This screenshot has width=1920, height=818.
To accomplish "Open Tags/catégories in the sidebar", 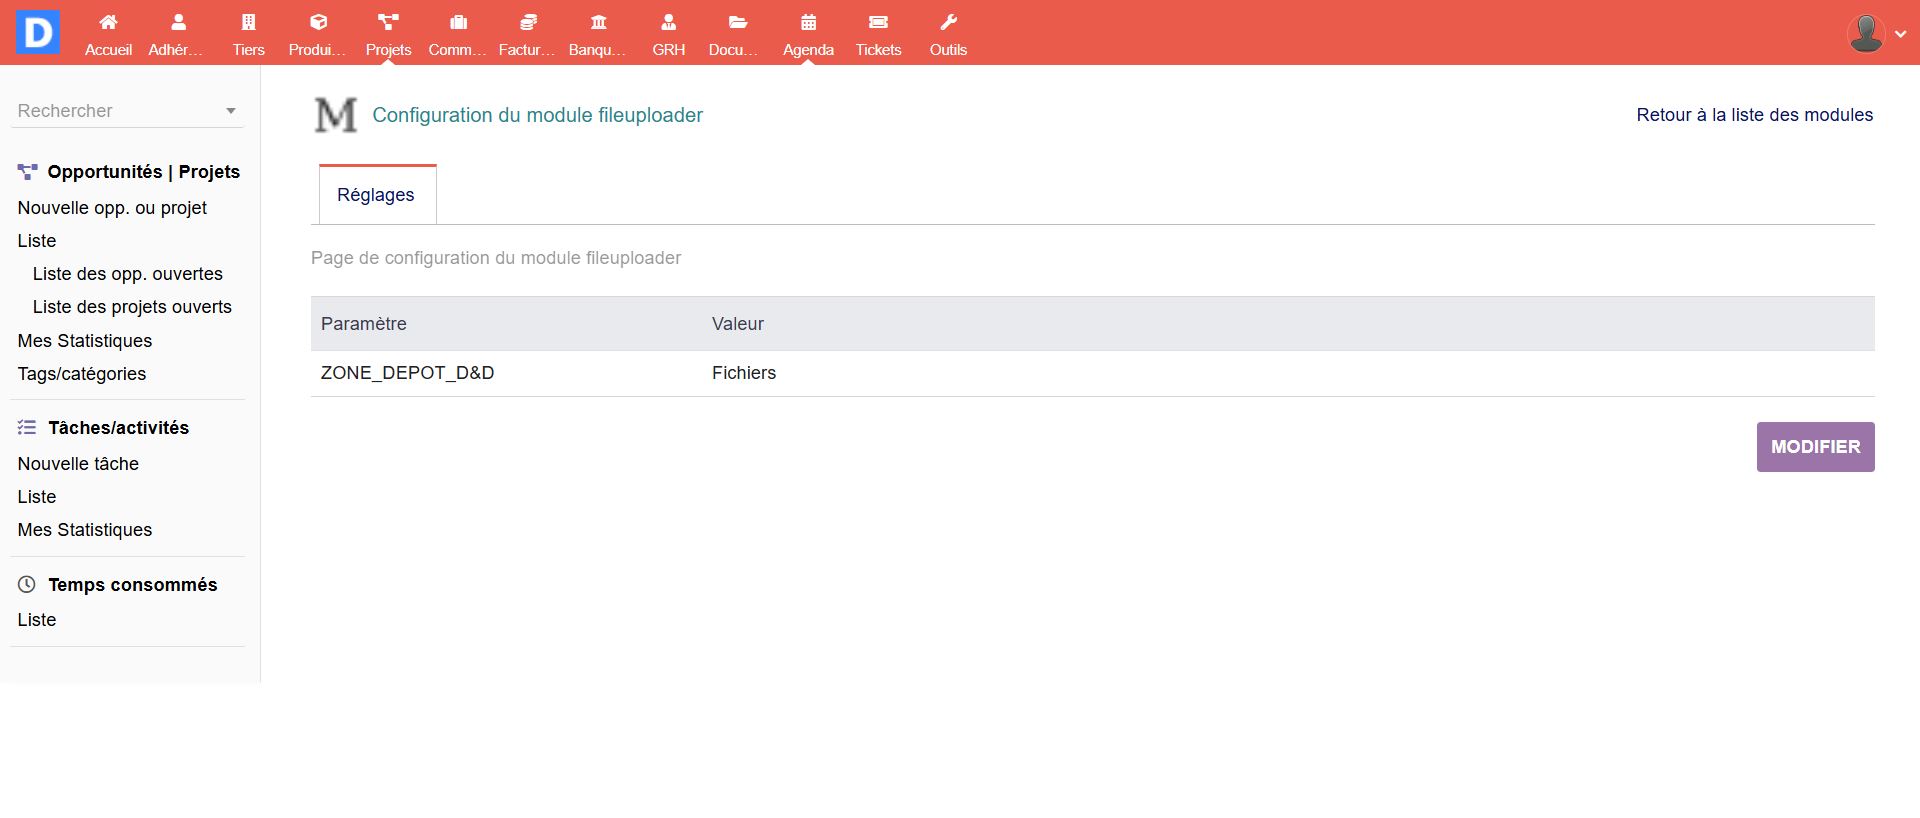I will coord(82,374).
